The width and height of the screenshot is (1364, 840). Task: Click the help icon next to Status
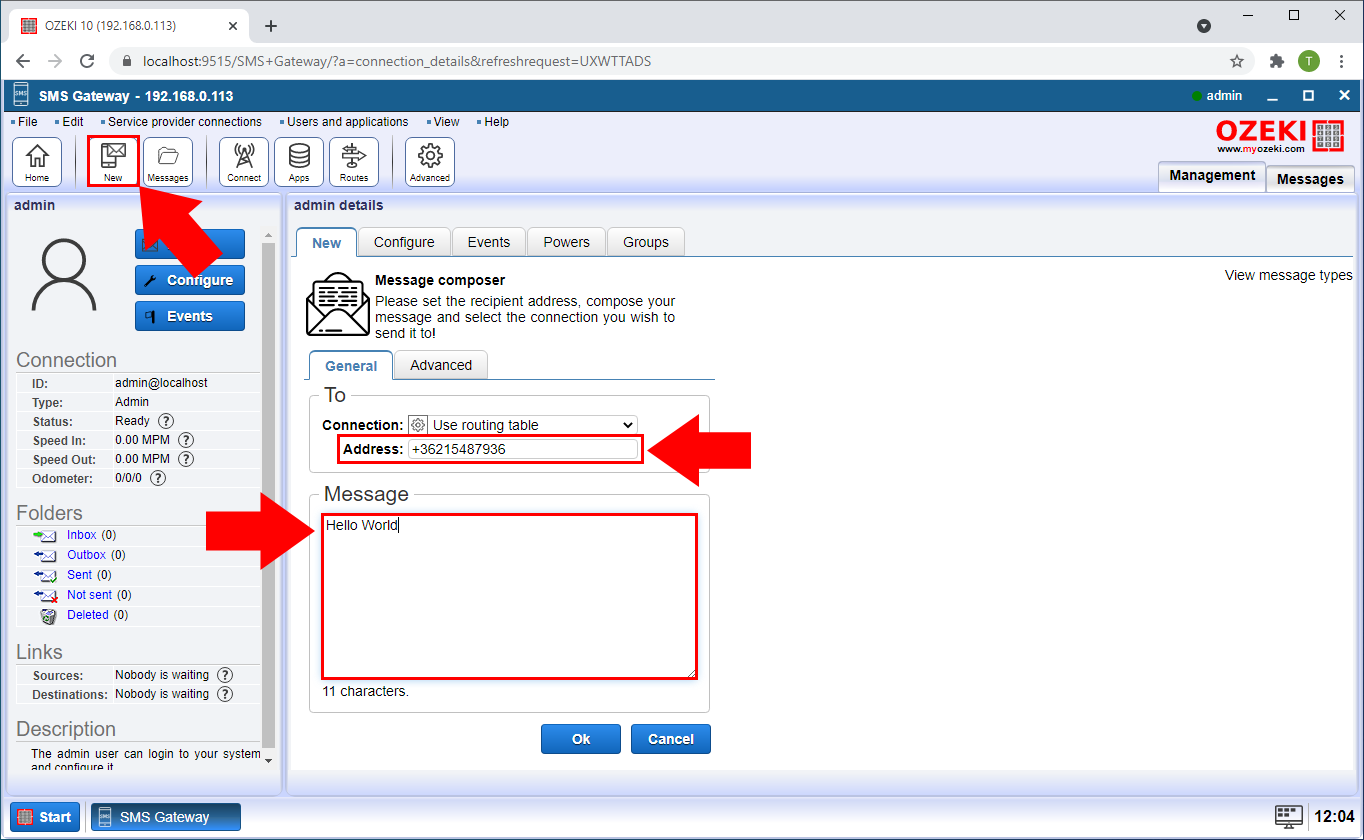pos(166,421)
